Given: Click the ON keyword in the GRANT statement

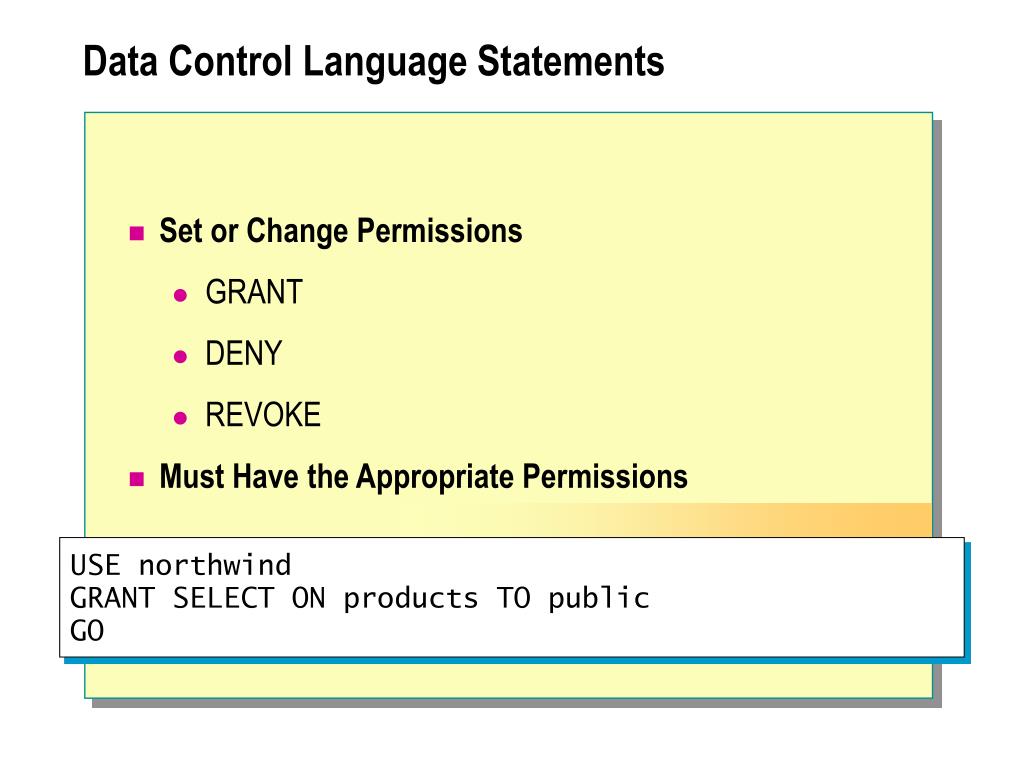Looking at the screenshot, I should tap(308, 598).
